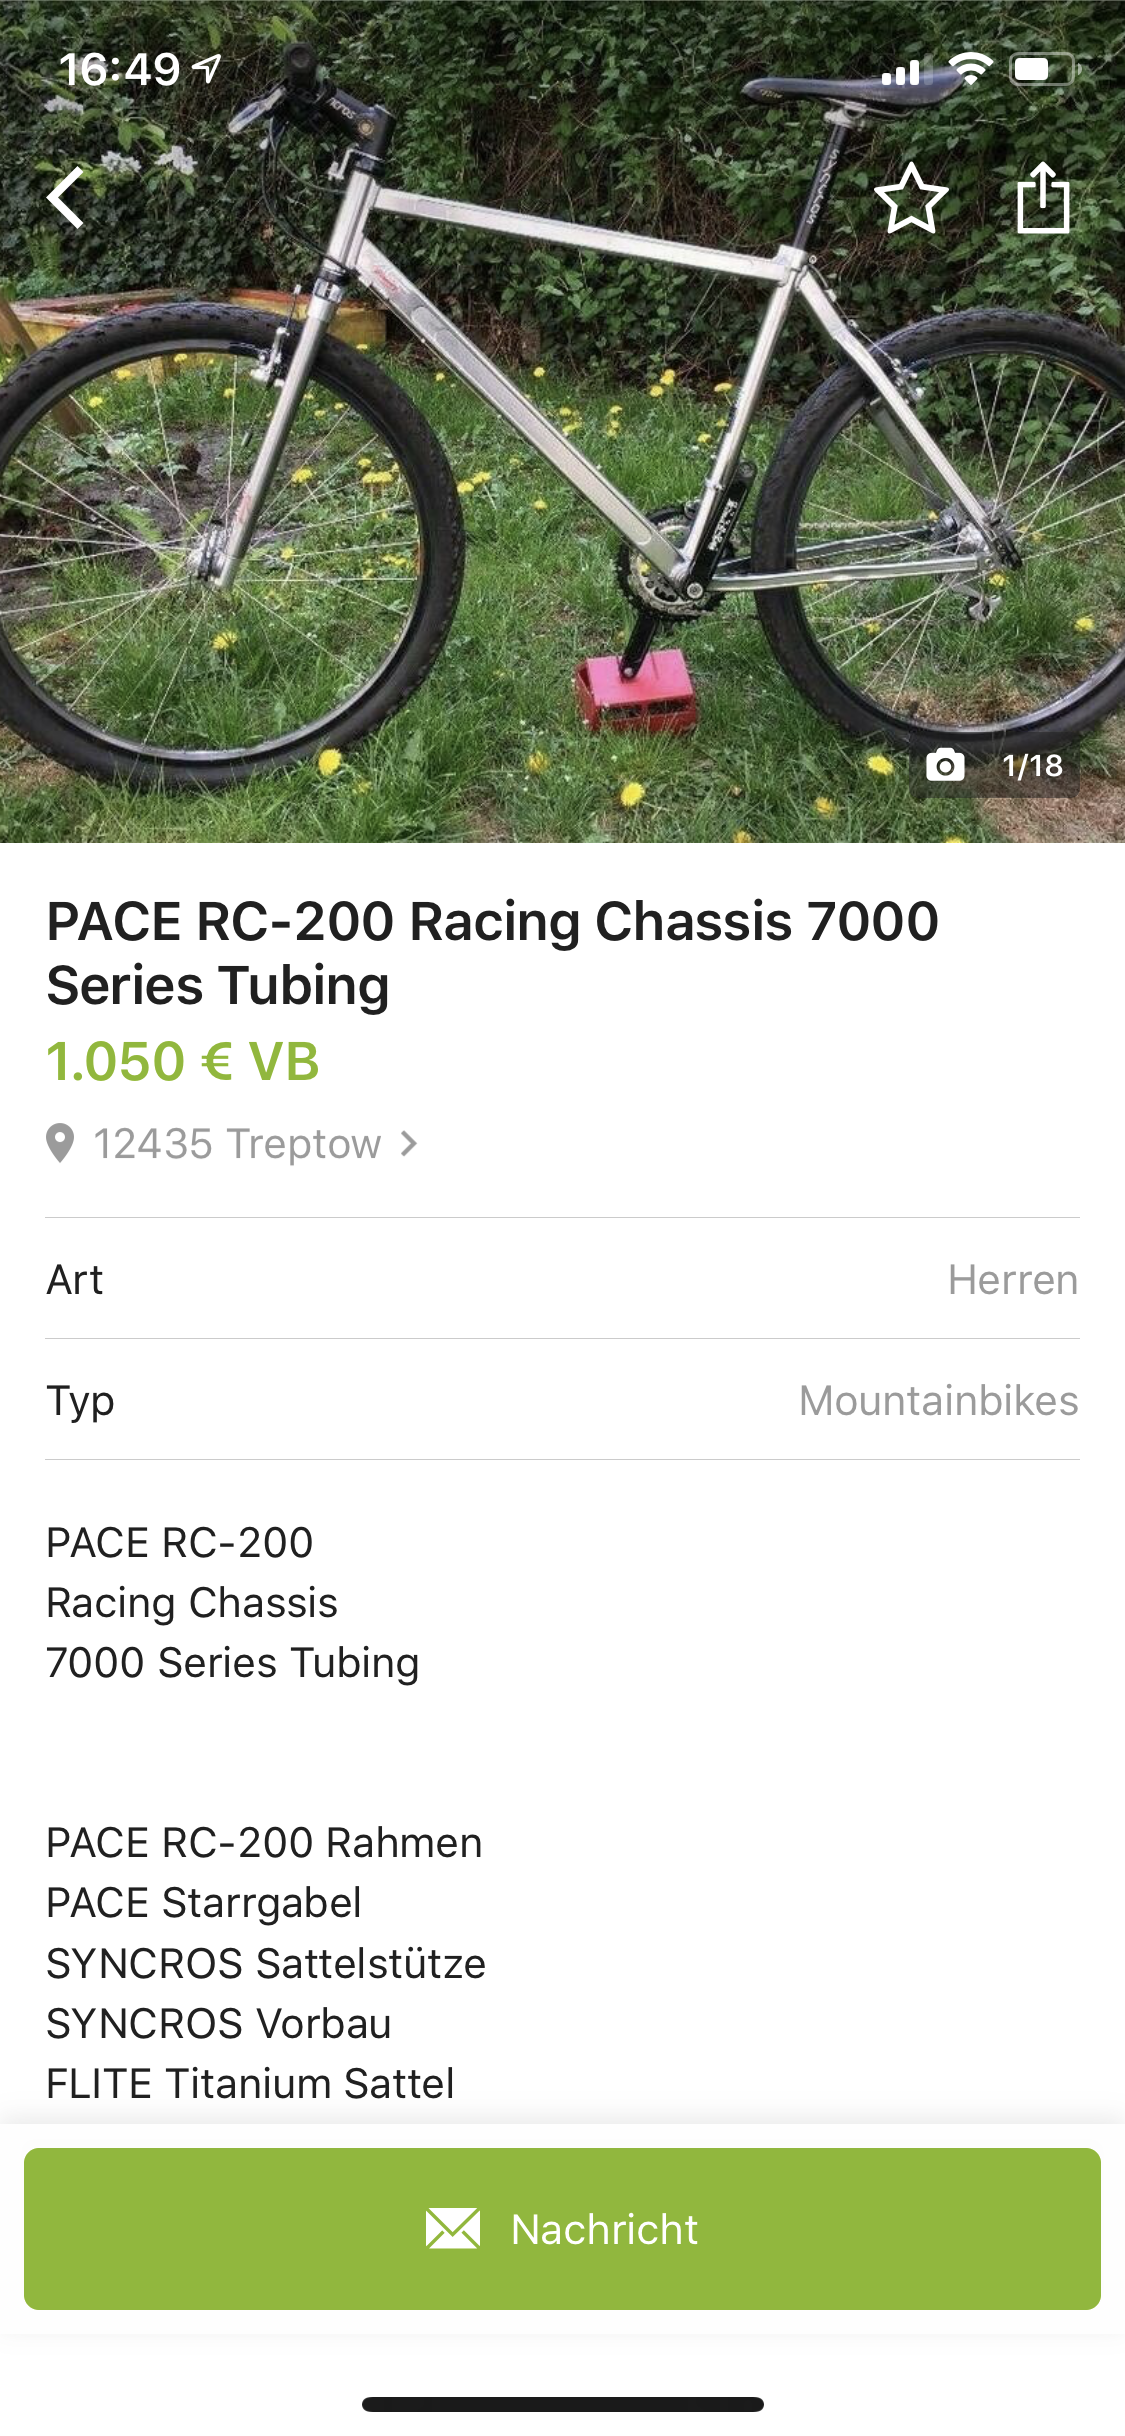The width and height of the screenshot is (1125, 2436).
Task: Tap the camera icon on the photo
Action: point(945,766)
